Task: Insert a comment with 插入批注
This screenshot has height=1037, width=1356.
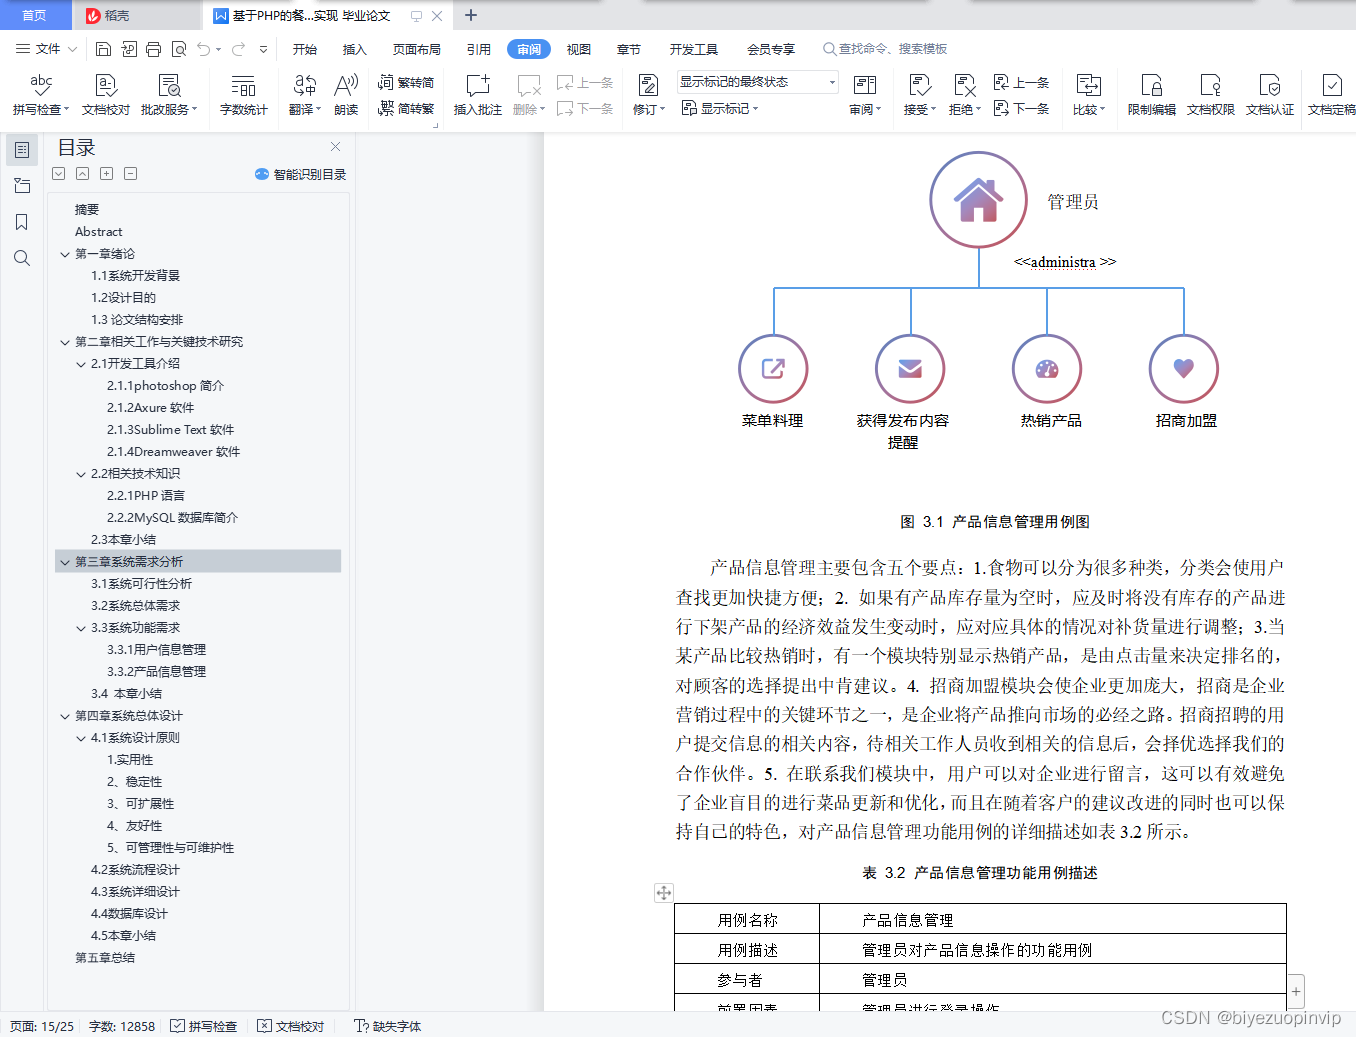Action: click(x=477, y=95)
